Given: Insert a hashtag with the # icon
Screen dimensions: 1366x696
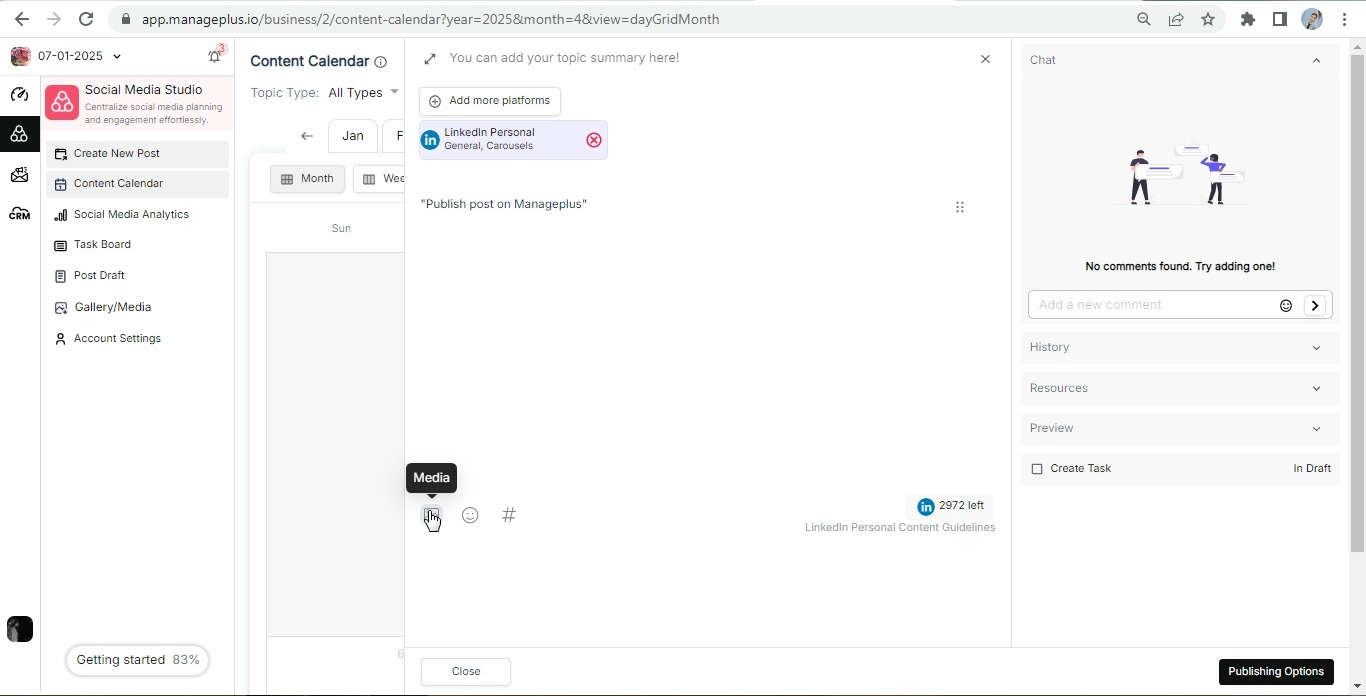Looking at the screenshot, I should click(x=509, y=515).
